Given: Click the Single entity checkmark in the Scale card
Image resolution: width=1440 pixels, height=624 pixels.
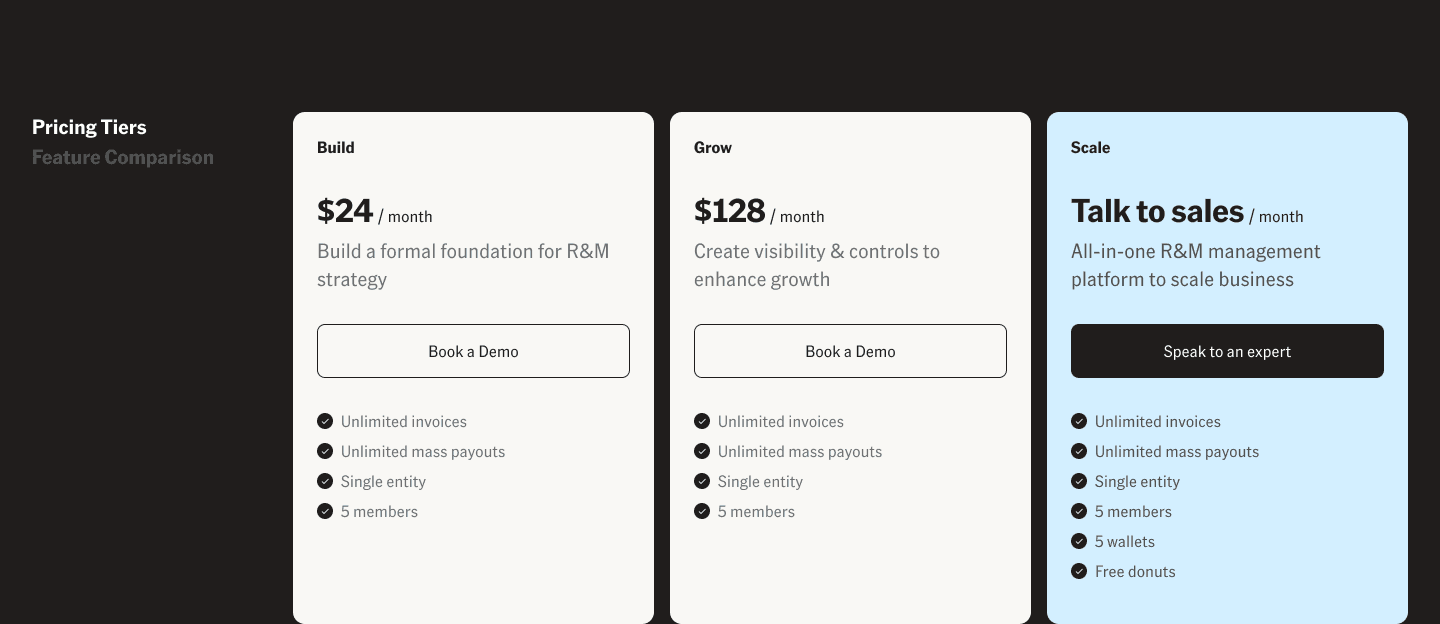Looking at the screenshot, I should (x=1079, y=481).
